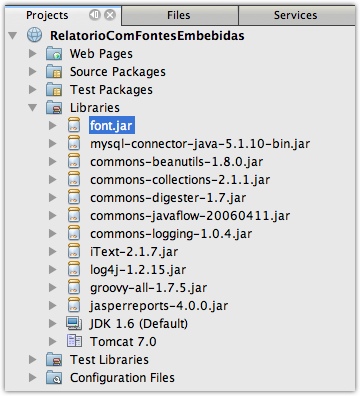This screenshot has width=360, height=396.
Task: Click the Libraries folder icon
Action: [x=54, y=108]
